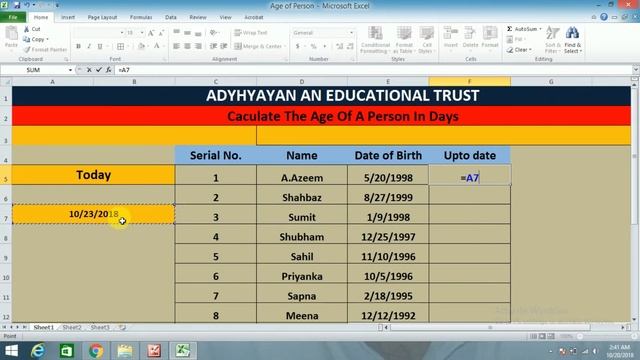640x360 pixels.
Task: Open the font size dropdown
Action: pos(142,33)
